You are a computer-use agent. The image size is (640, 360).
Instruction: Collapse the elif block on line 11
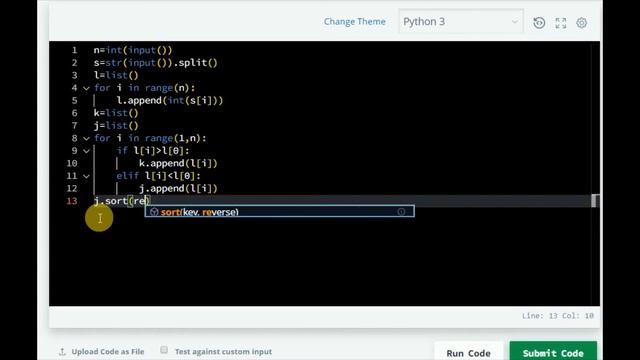(86, 176)
